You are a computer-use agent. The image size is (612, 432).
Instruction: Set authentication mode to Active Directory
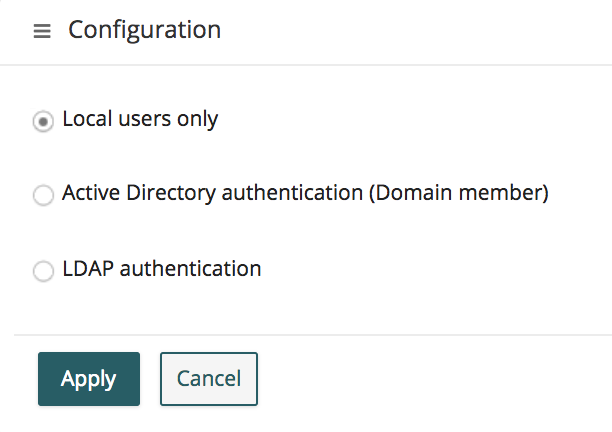43,196
